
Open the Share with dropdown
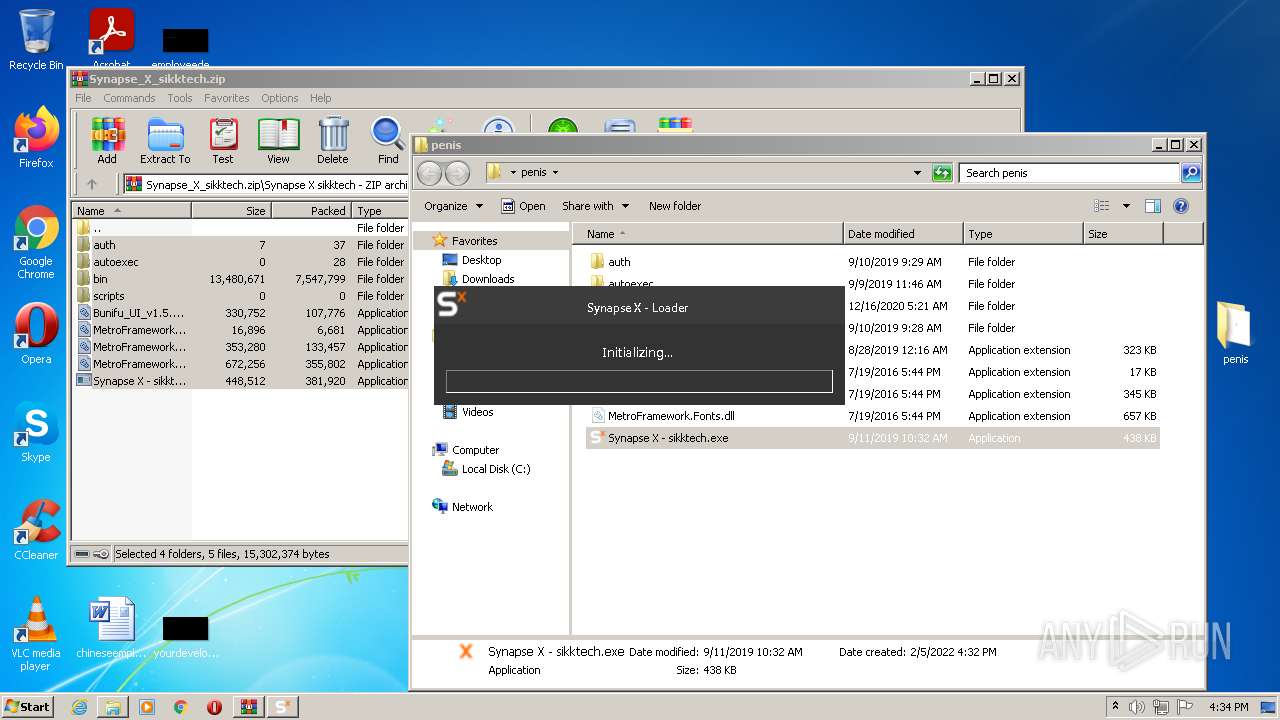click(596, 206)
